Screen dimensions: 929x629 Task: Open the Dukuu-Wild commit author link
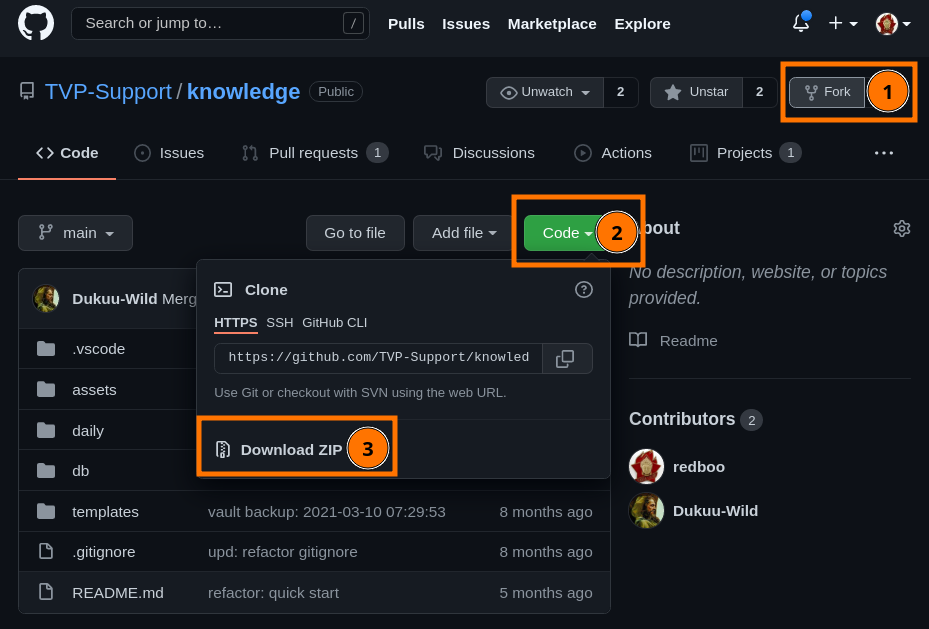(x=114, y=299)
